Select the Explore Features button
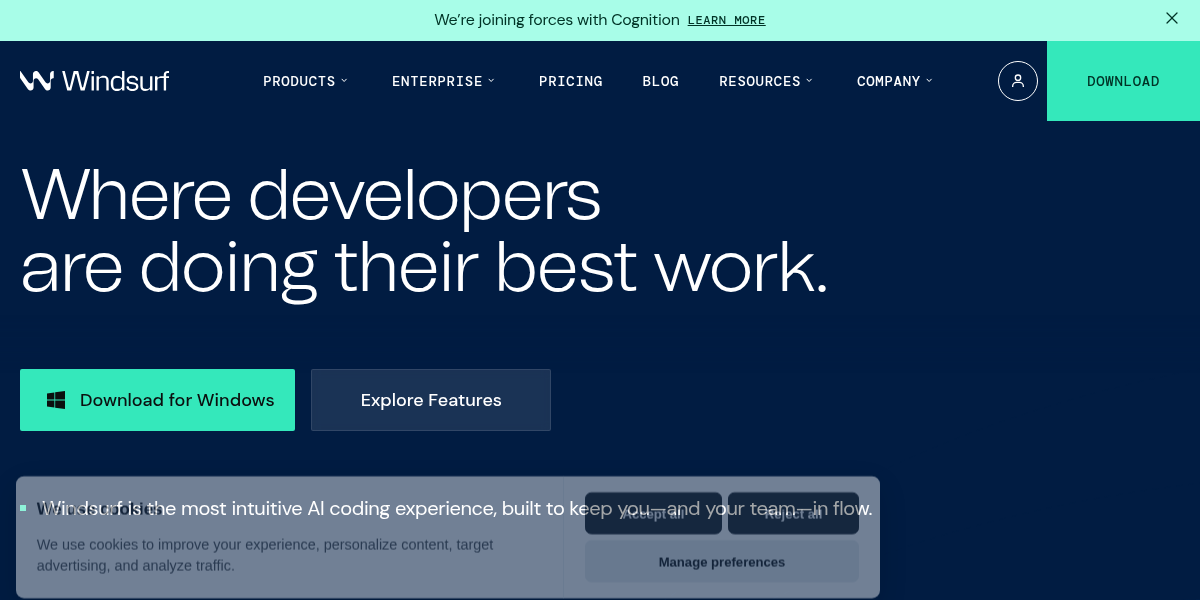The image size is (1200, 600). 430,400
